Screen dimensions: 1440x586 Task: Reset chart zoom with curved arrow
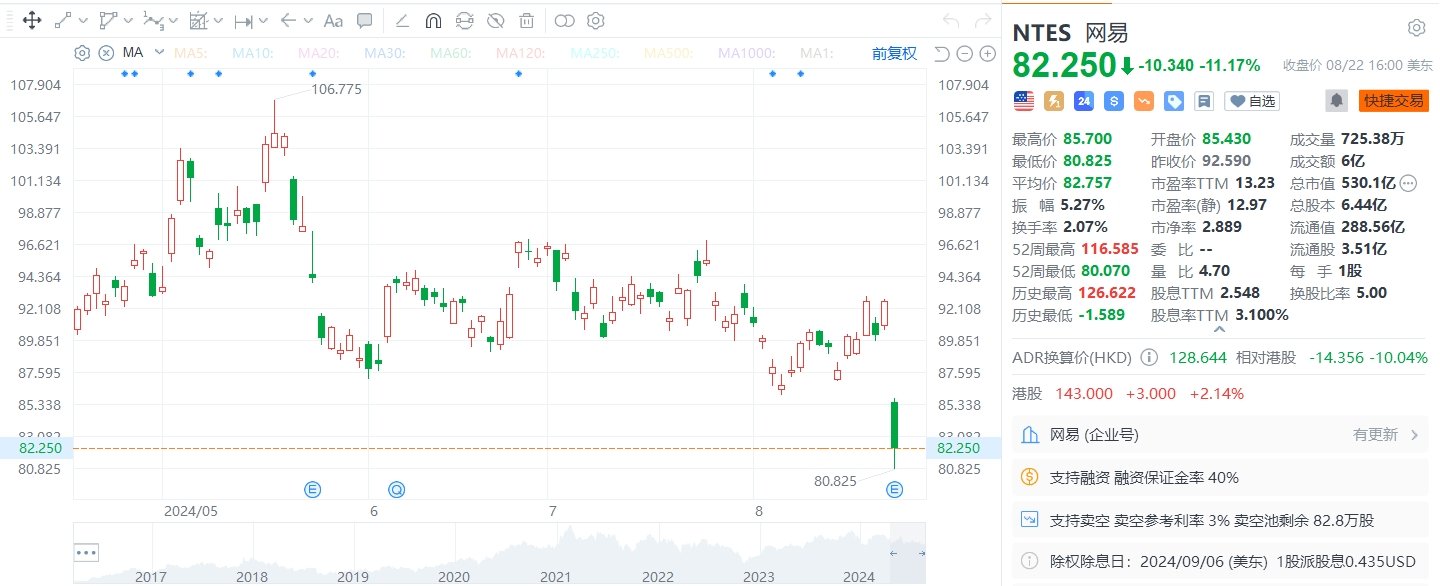pos(941,53)
